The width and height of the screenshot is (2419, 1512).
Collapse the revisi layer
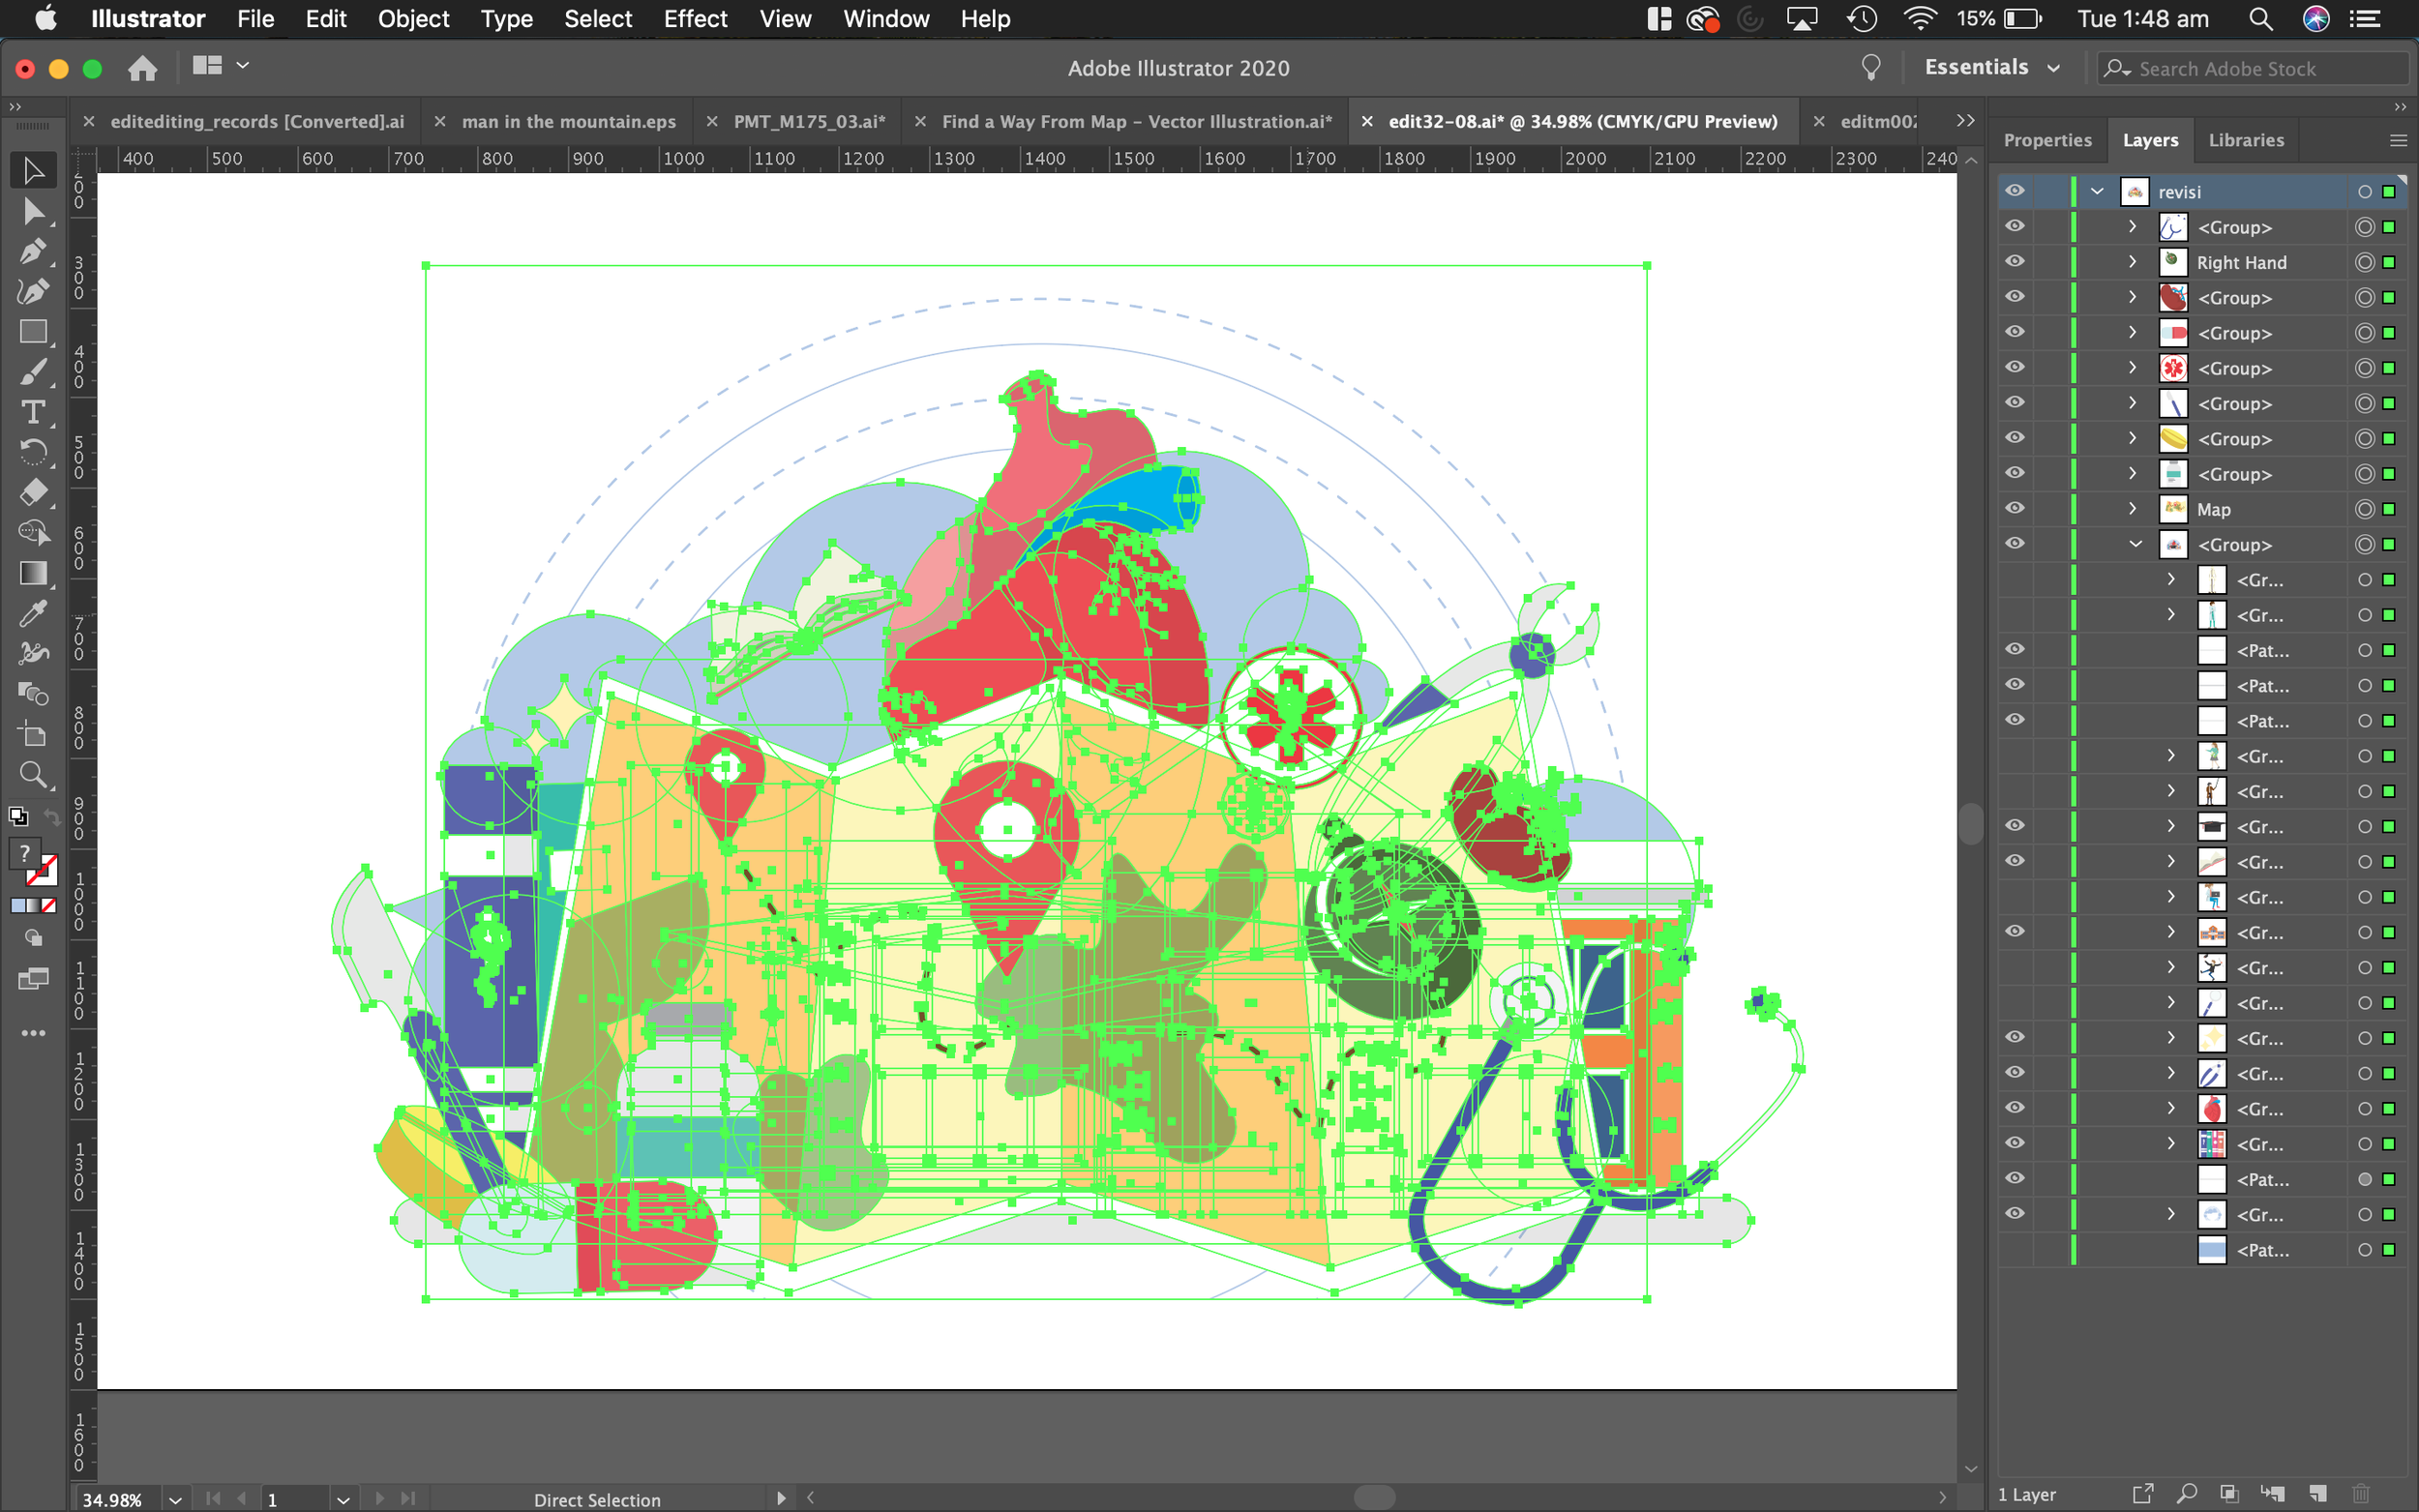coord(2097,191)
